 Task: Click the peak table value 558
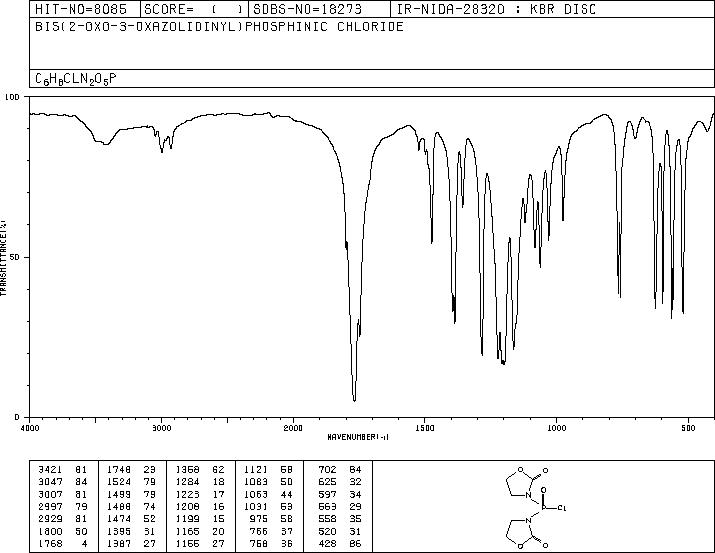tap(327, 519)
